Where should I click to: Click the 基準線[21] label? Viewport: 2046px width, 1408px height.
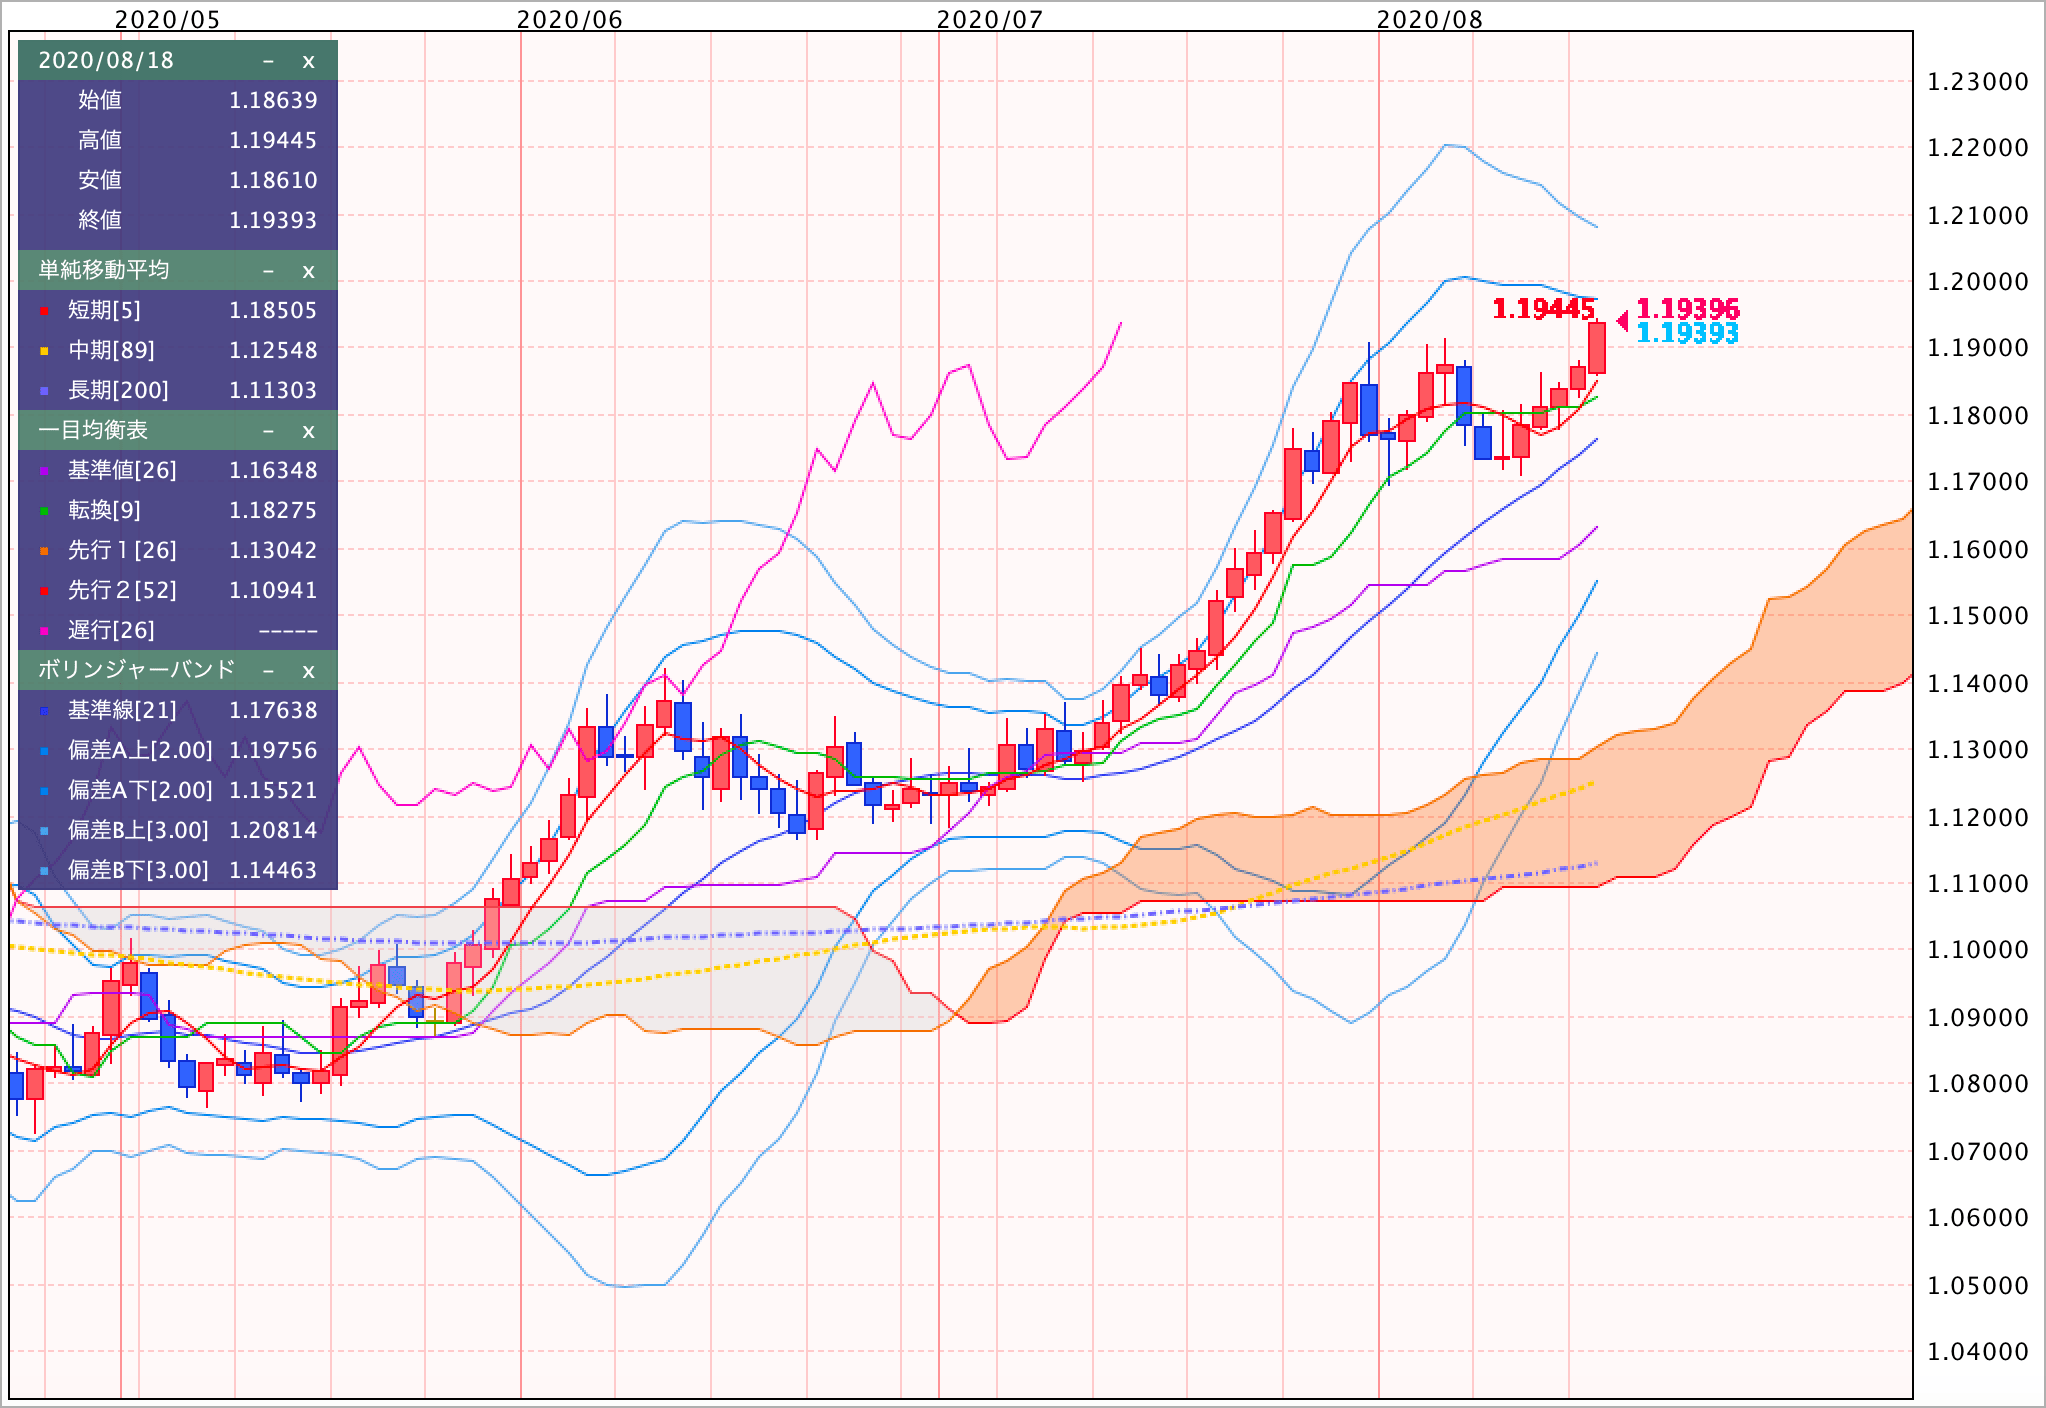click(122, 711)
